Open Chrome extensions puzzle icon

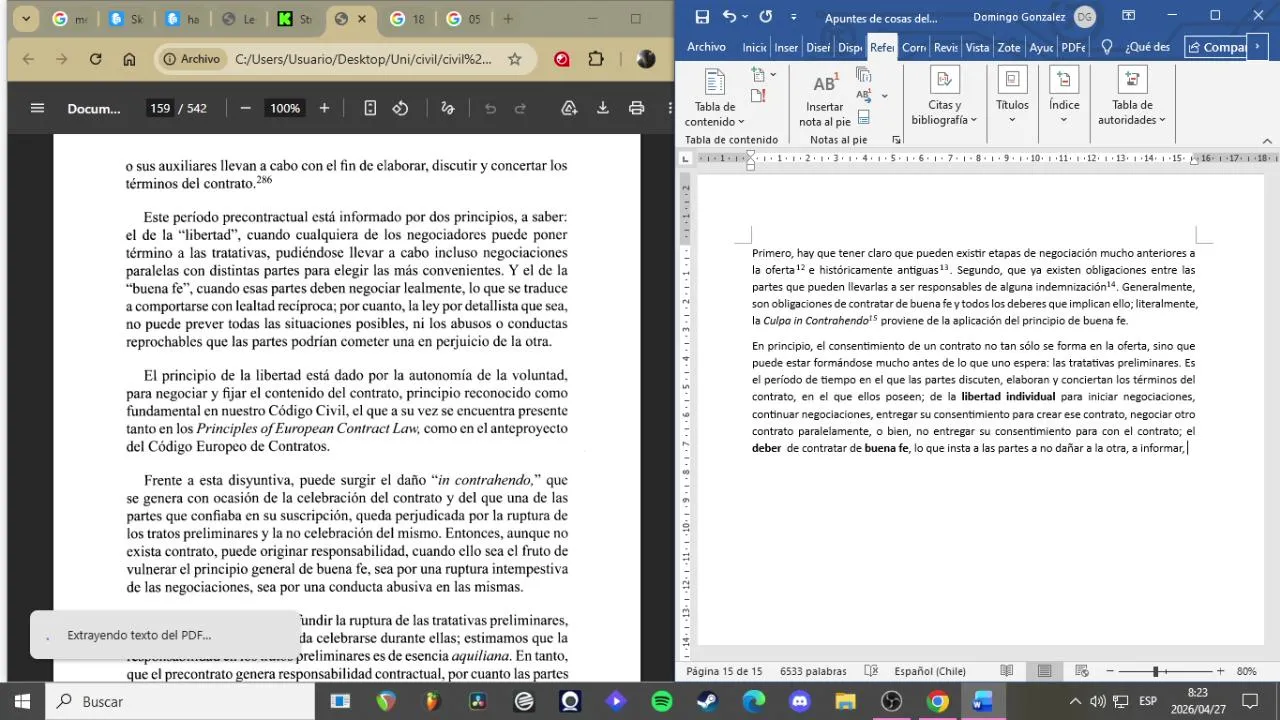coord(597,59)
